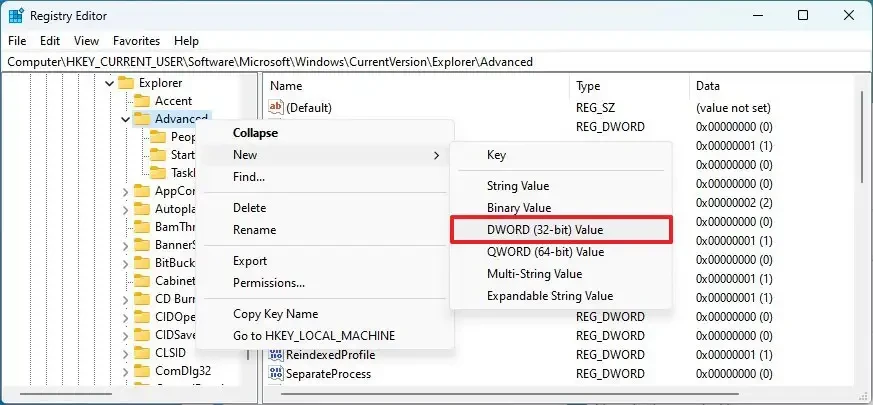This screenshot has width=873, height=405.
Task: Click the BitBucket folder icon in tree
Action: 142,263
